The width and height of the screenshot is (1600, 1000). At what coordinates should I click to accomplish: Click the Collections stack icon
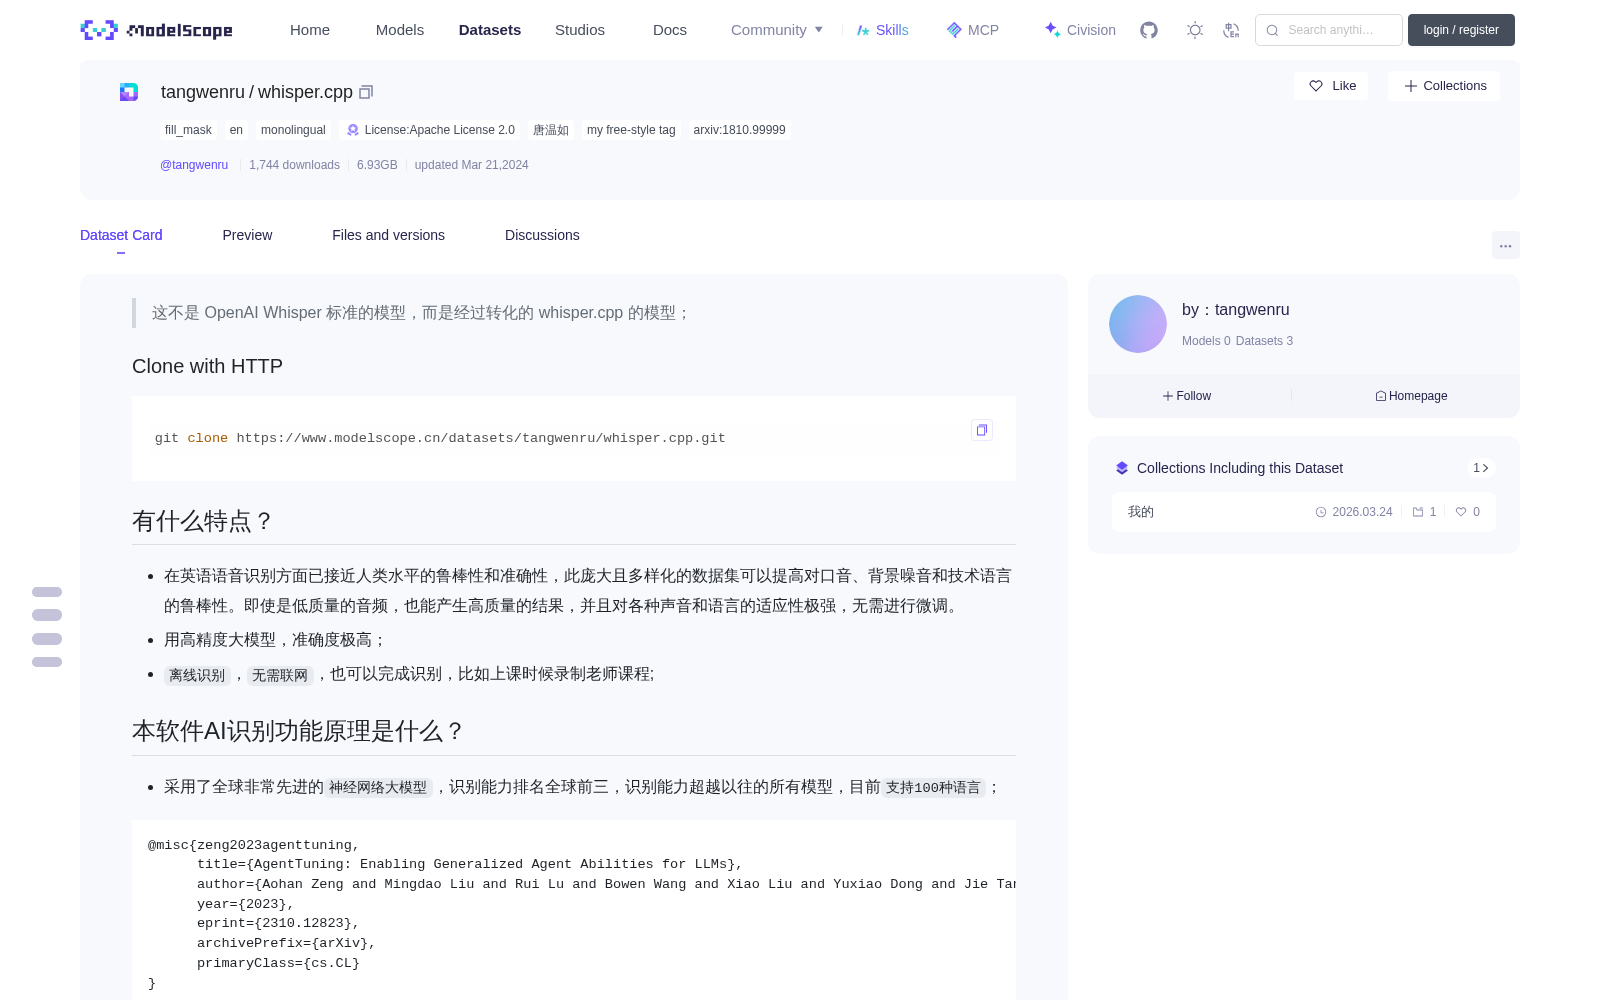coord(1122,468)
